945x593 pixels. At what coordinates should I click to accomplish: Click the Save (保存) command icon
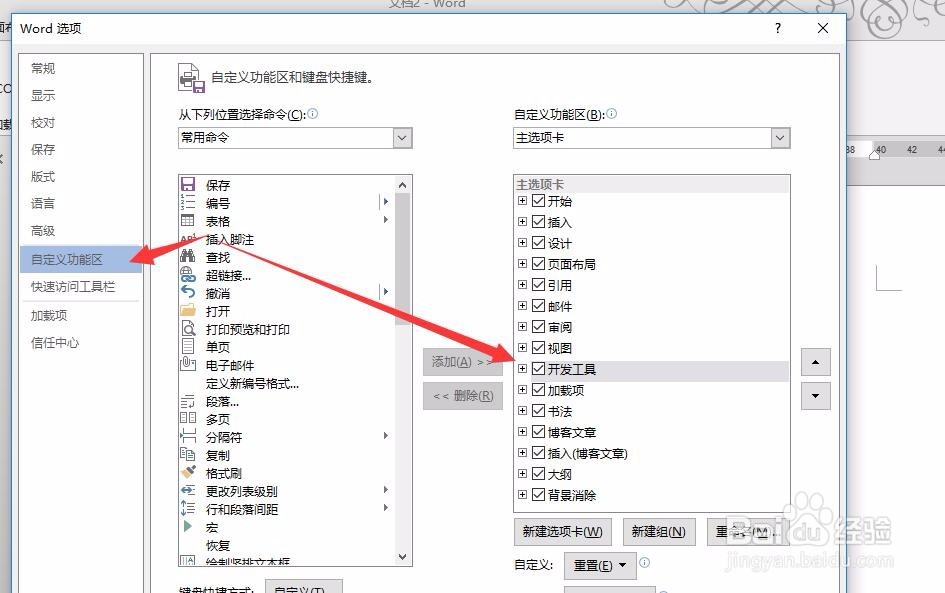coord(188,184)
